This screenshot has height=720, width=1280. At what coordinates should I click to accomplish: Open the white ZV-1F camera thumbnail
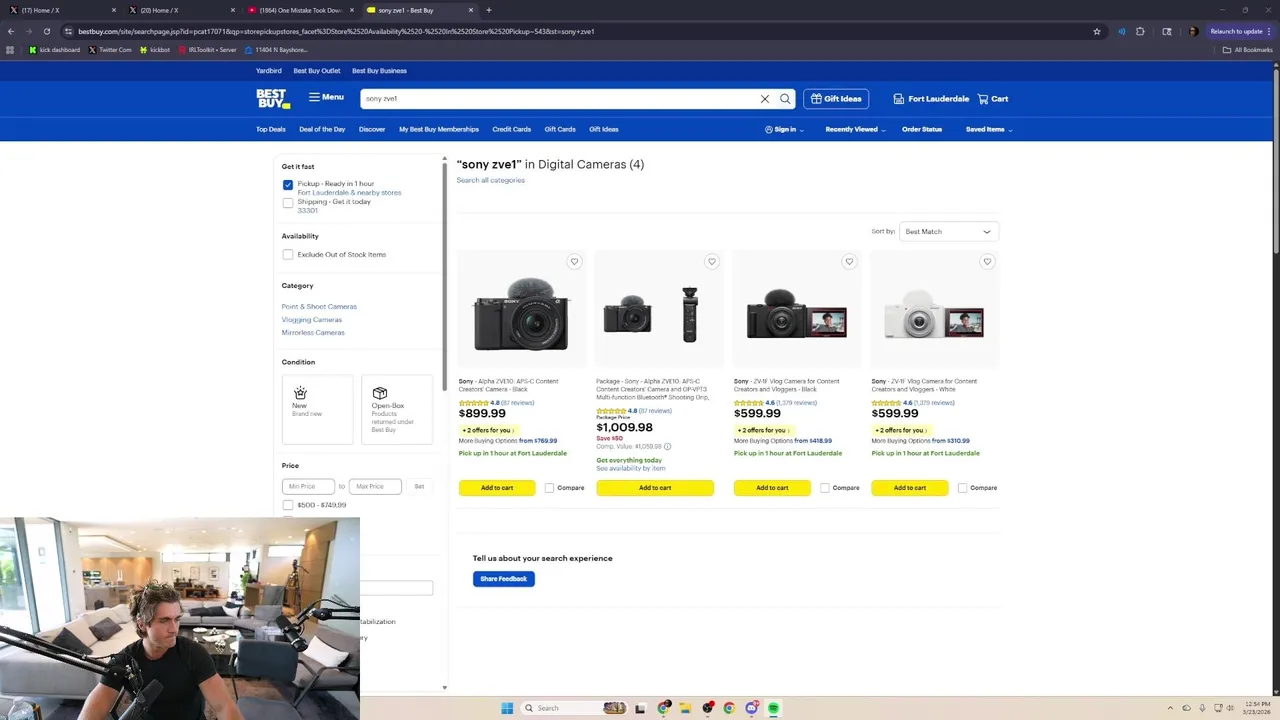pyautogui.click(x=934, y=313)
